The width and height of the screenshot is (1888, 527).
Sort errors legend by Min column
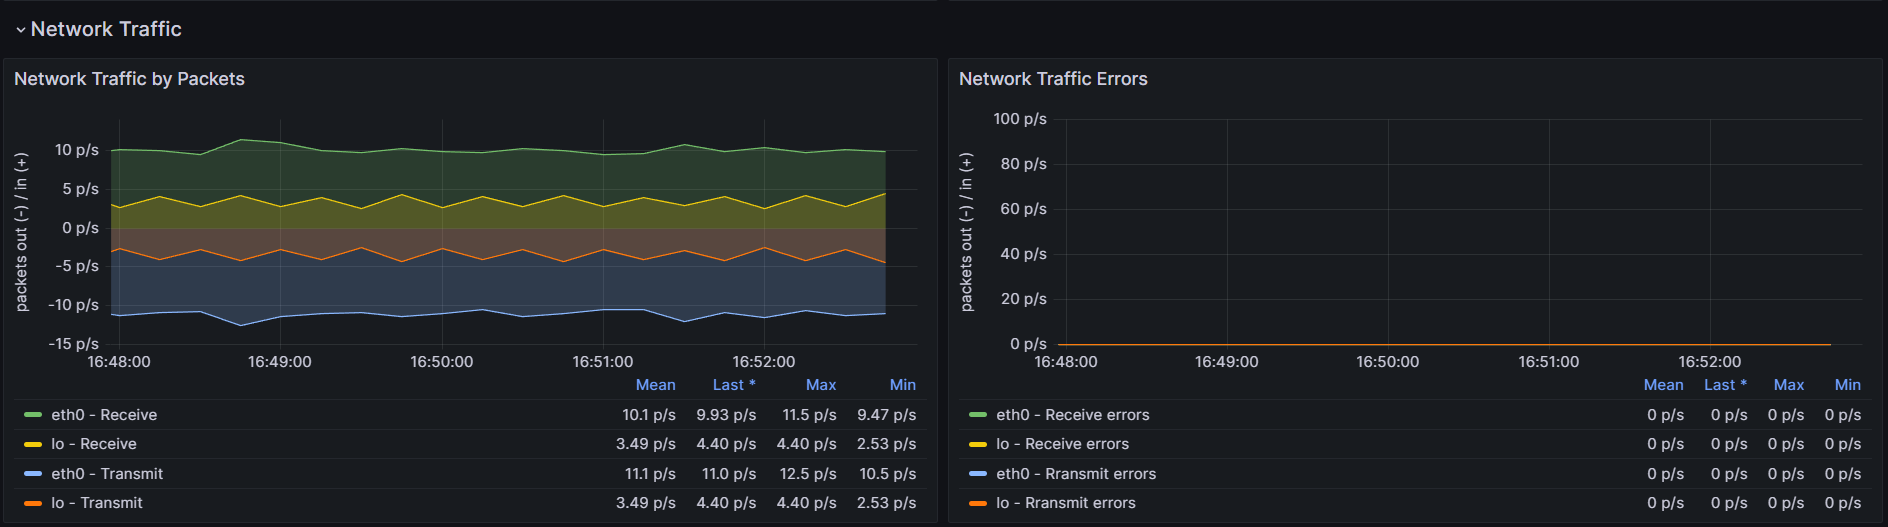pos(1848,385)
